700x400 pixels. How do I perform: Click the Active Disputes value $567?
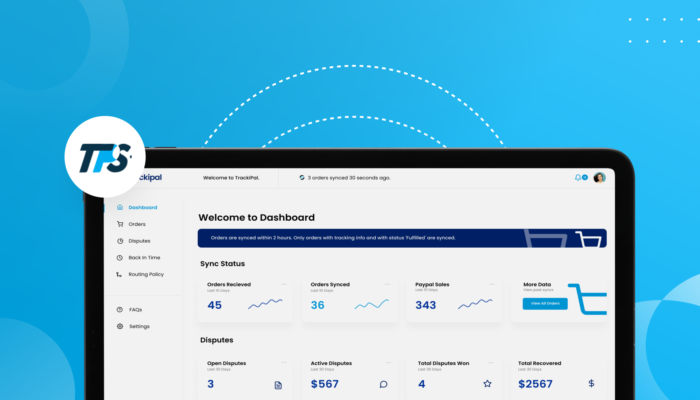(x=325, y=384)
